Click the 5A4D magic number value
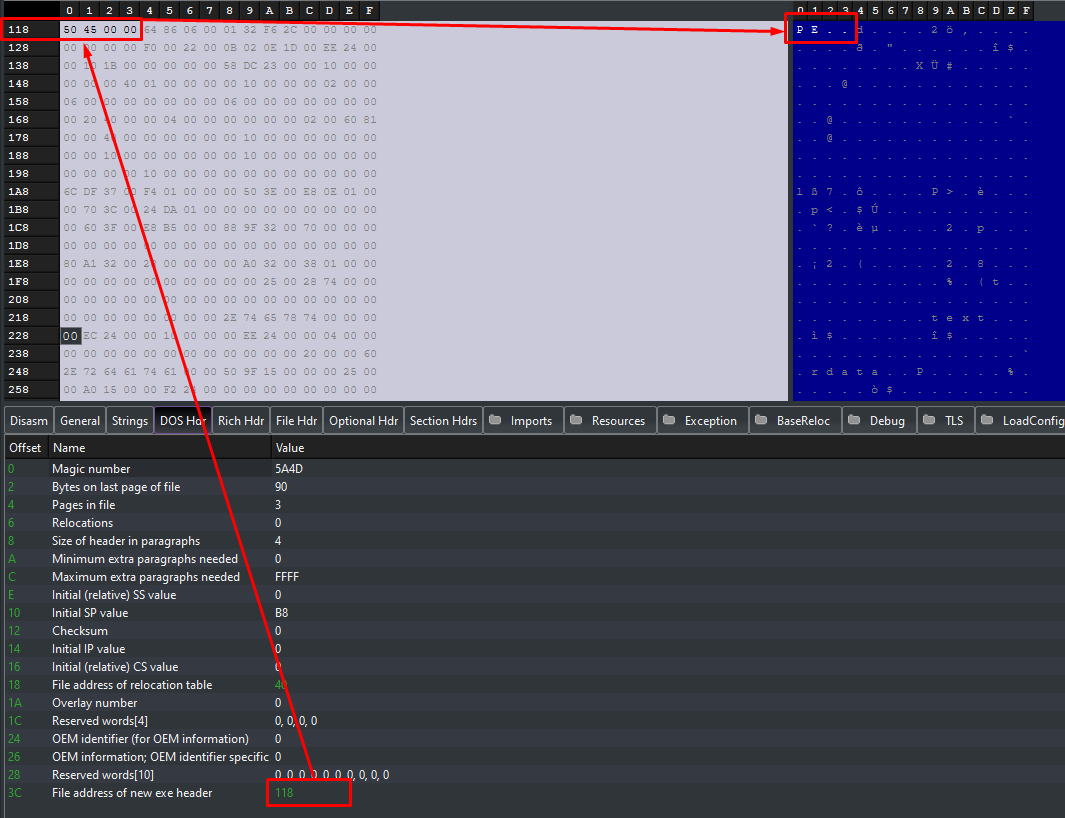 [x=289, y=469]
